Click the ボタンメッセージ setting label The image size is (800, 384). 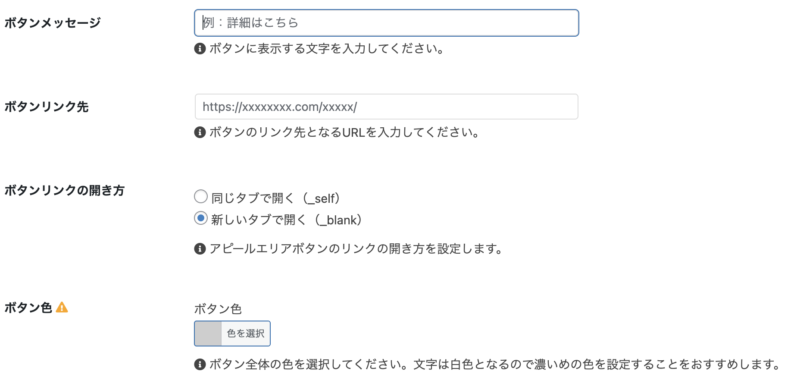coord(53,23)
